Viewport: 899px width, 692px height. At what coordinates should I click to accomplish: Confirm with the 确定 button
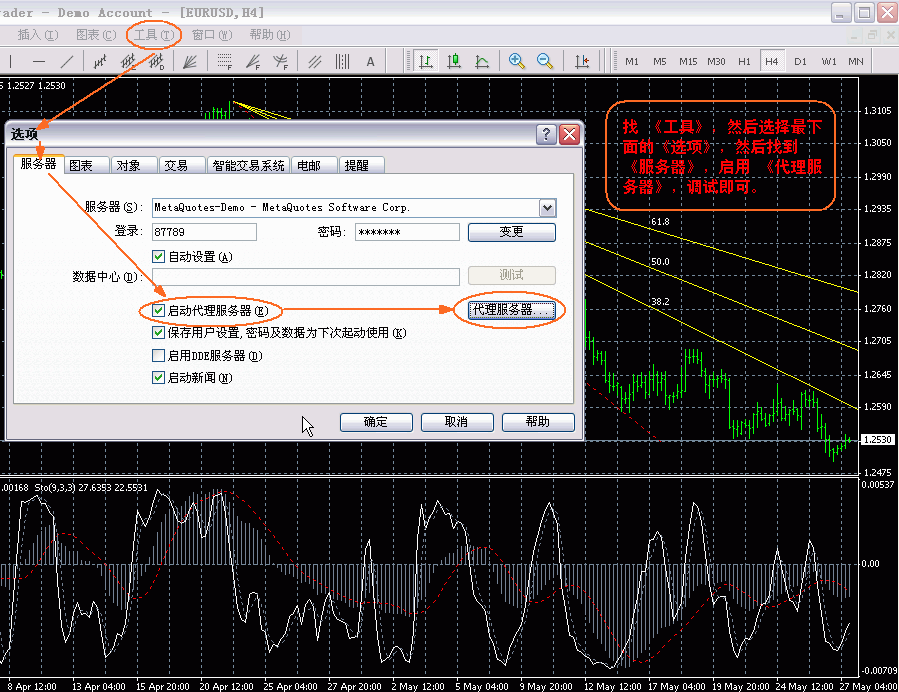click(x=376, y=422)
